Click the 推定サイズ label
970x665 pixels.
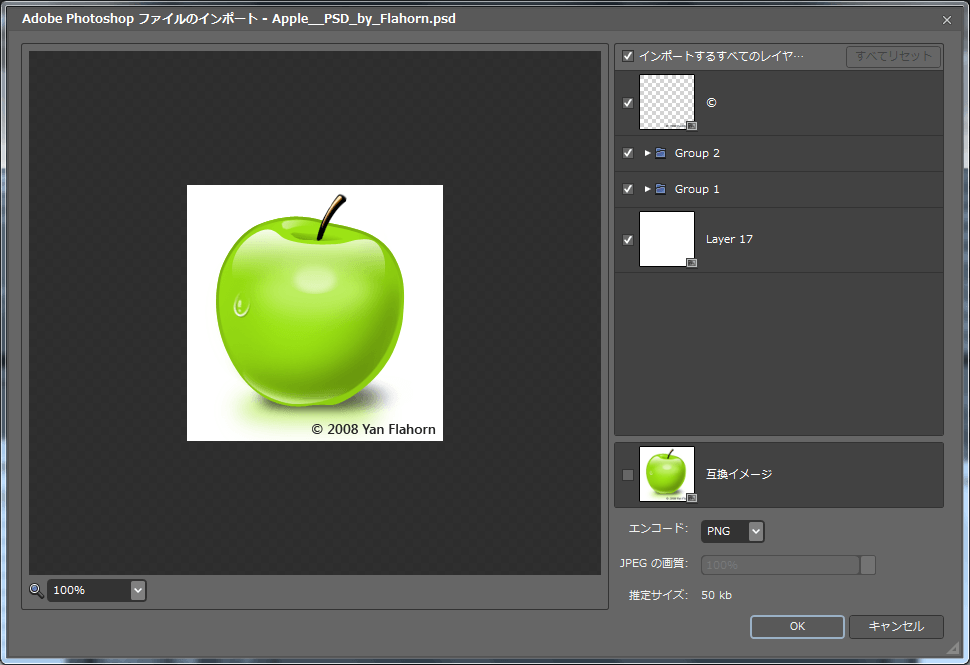658,595
